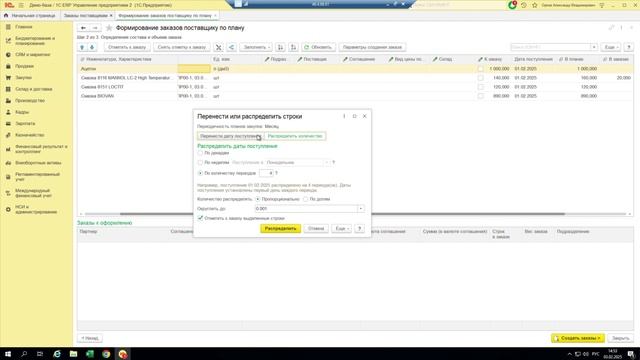Viewport: 640px width, 360px height.
Task: Check К заказу box for Смазка MANNOL row
Action: point(480,78)
